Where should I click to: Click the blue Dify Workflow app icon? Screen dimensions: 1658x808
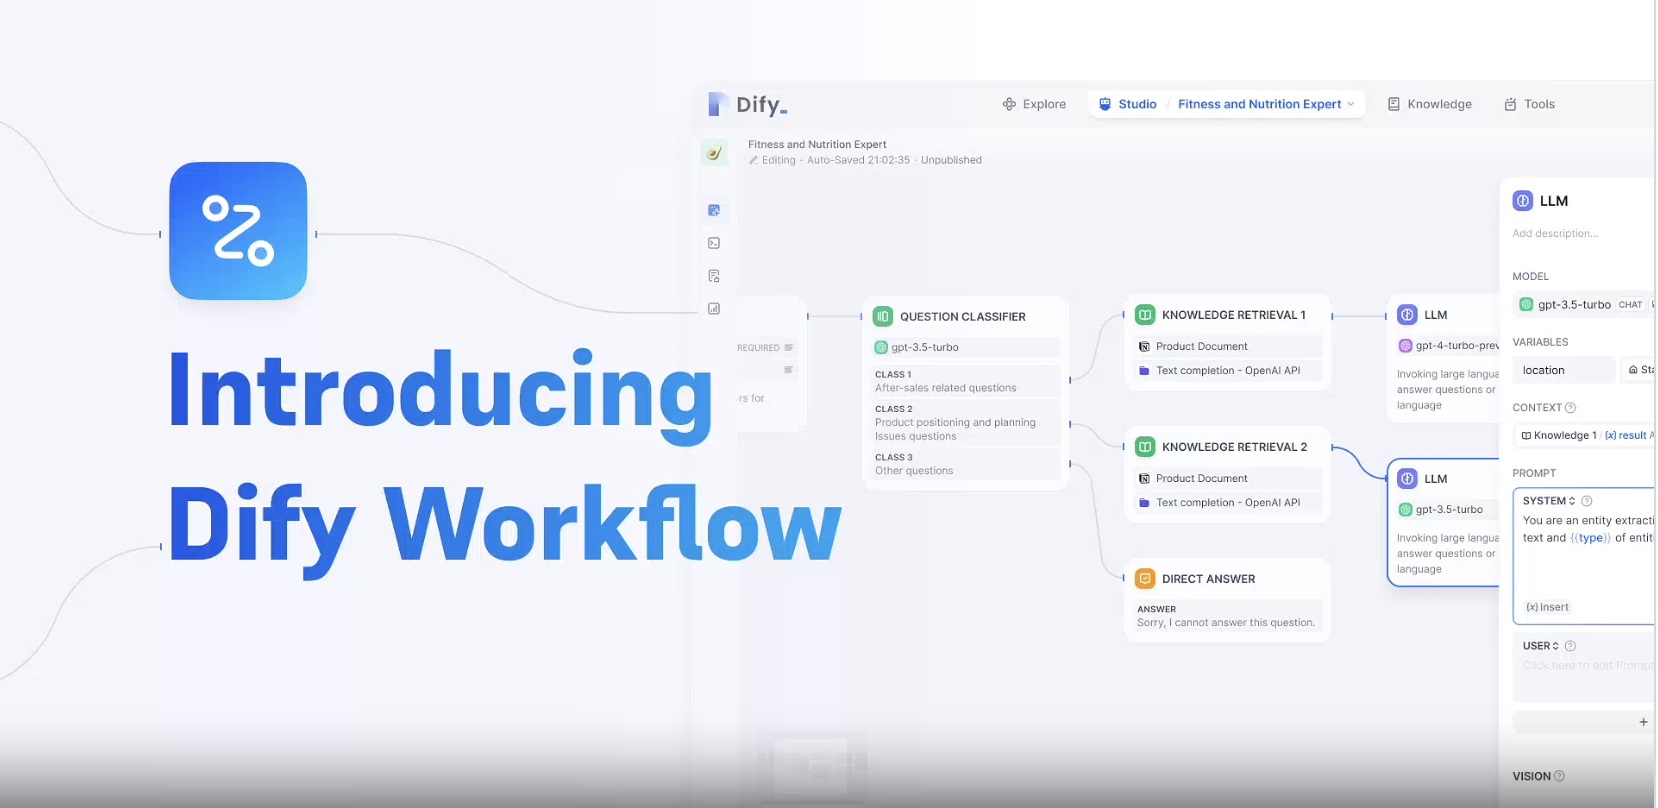click(238, 231)
